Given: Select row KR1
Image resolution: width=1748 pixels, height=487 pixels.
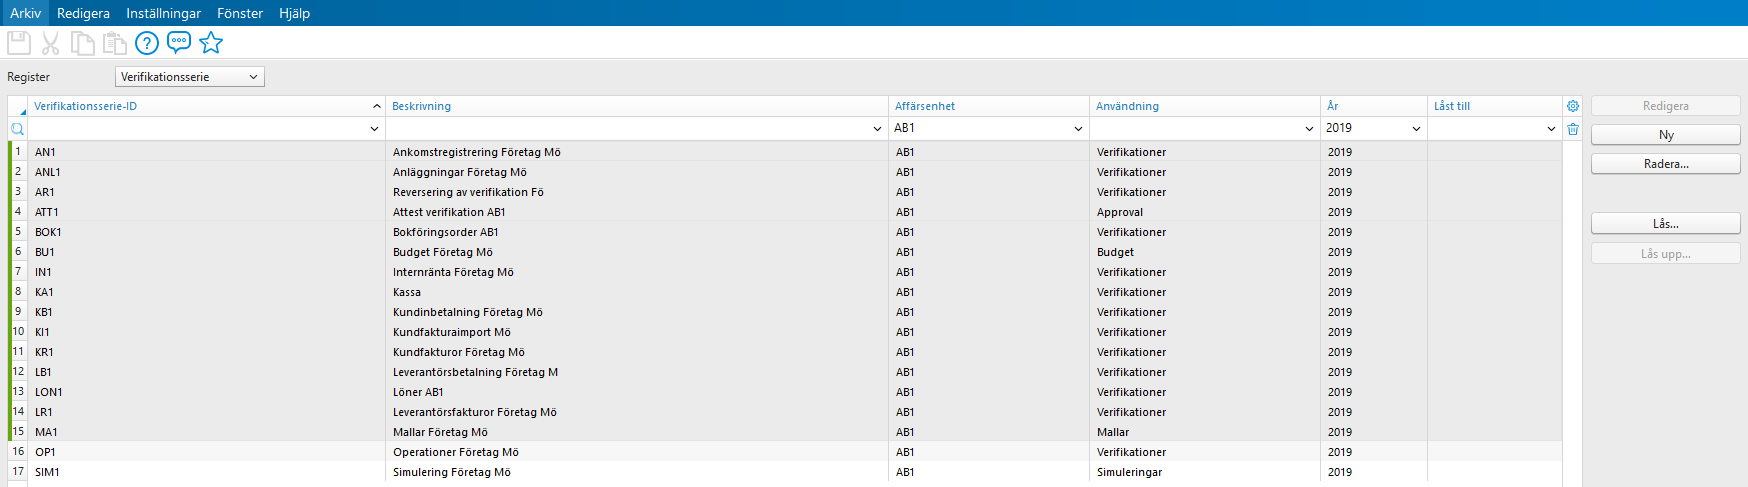Looking at the screenshot, I should click(785, 352).
